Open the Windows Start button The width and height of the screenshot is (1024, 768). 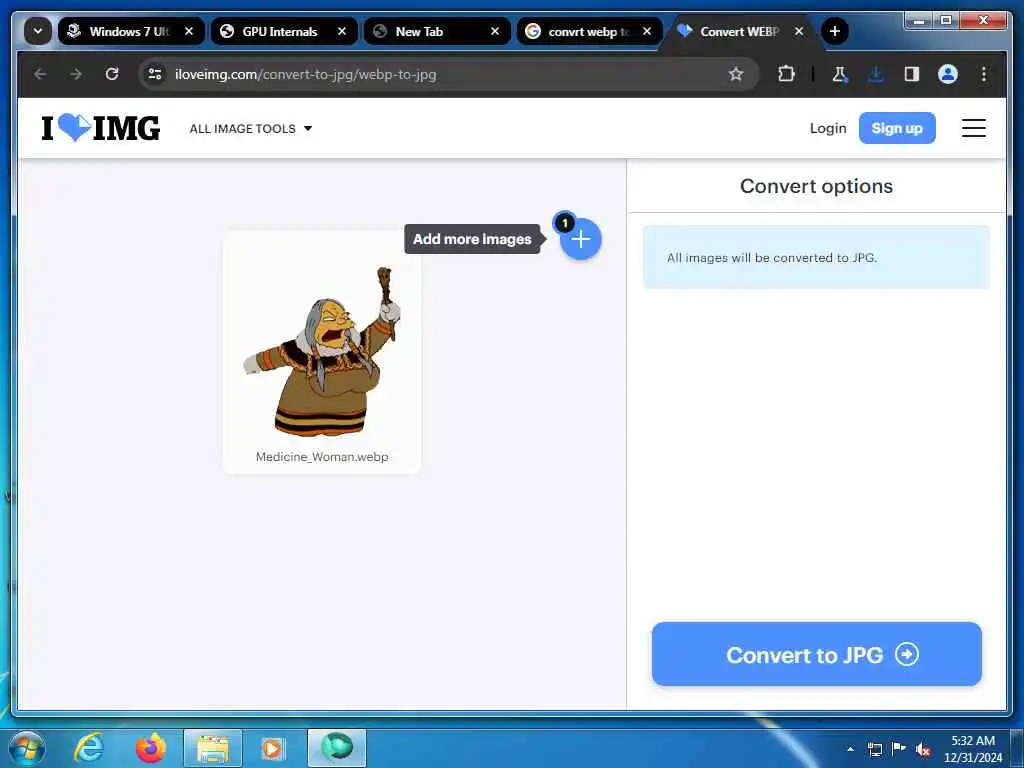27,748
